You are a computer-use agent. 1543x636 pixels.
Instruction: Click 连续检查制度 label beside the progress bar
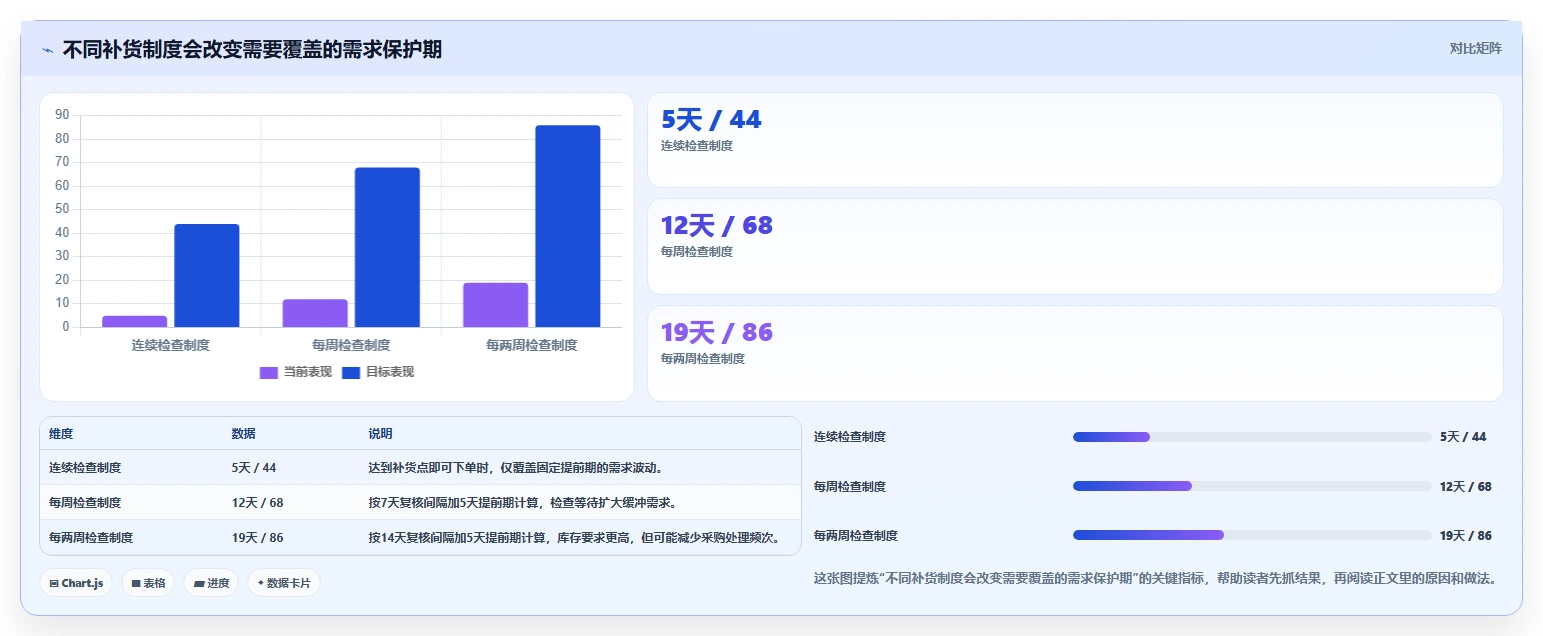pyautogui.click(x=850, y=437)
